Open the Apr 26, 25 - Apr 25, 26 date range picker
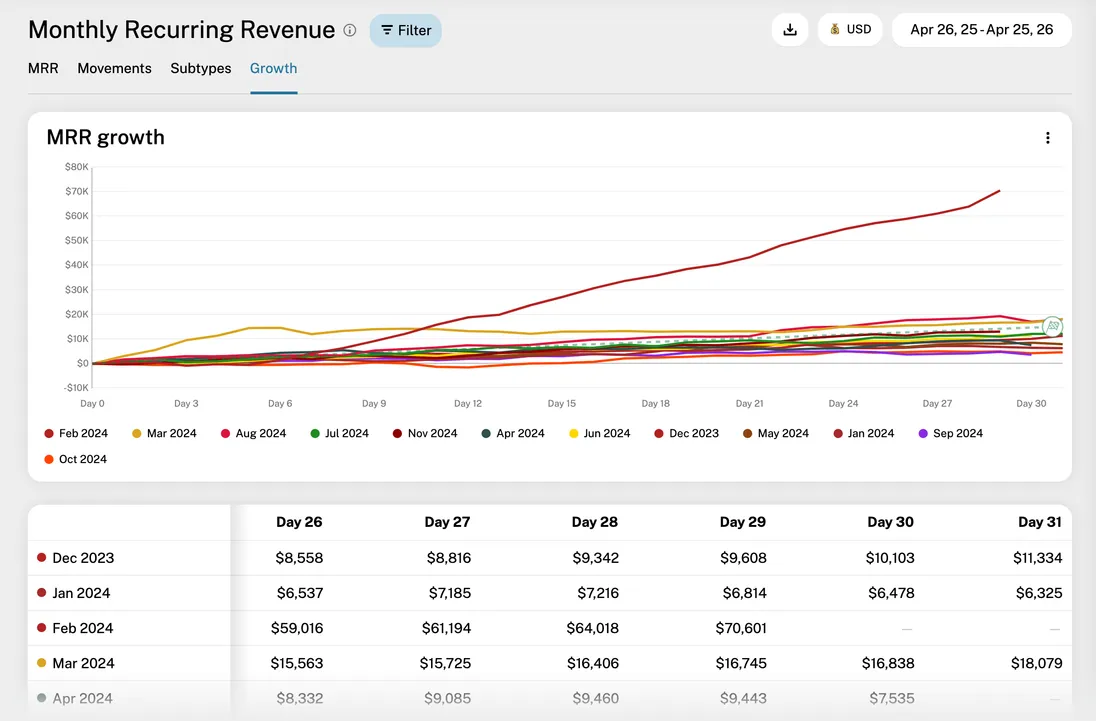 981,29
